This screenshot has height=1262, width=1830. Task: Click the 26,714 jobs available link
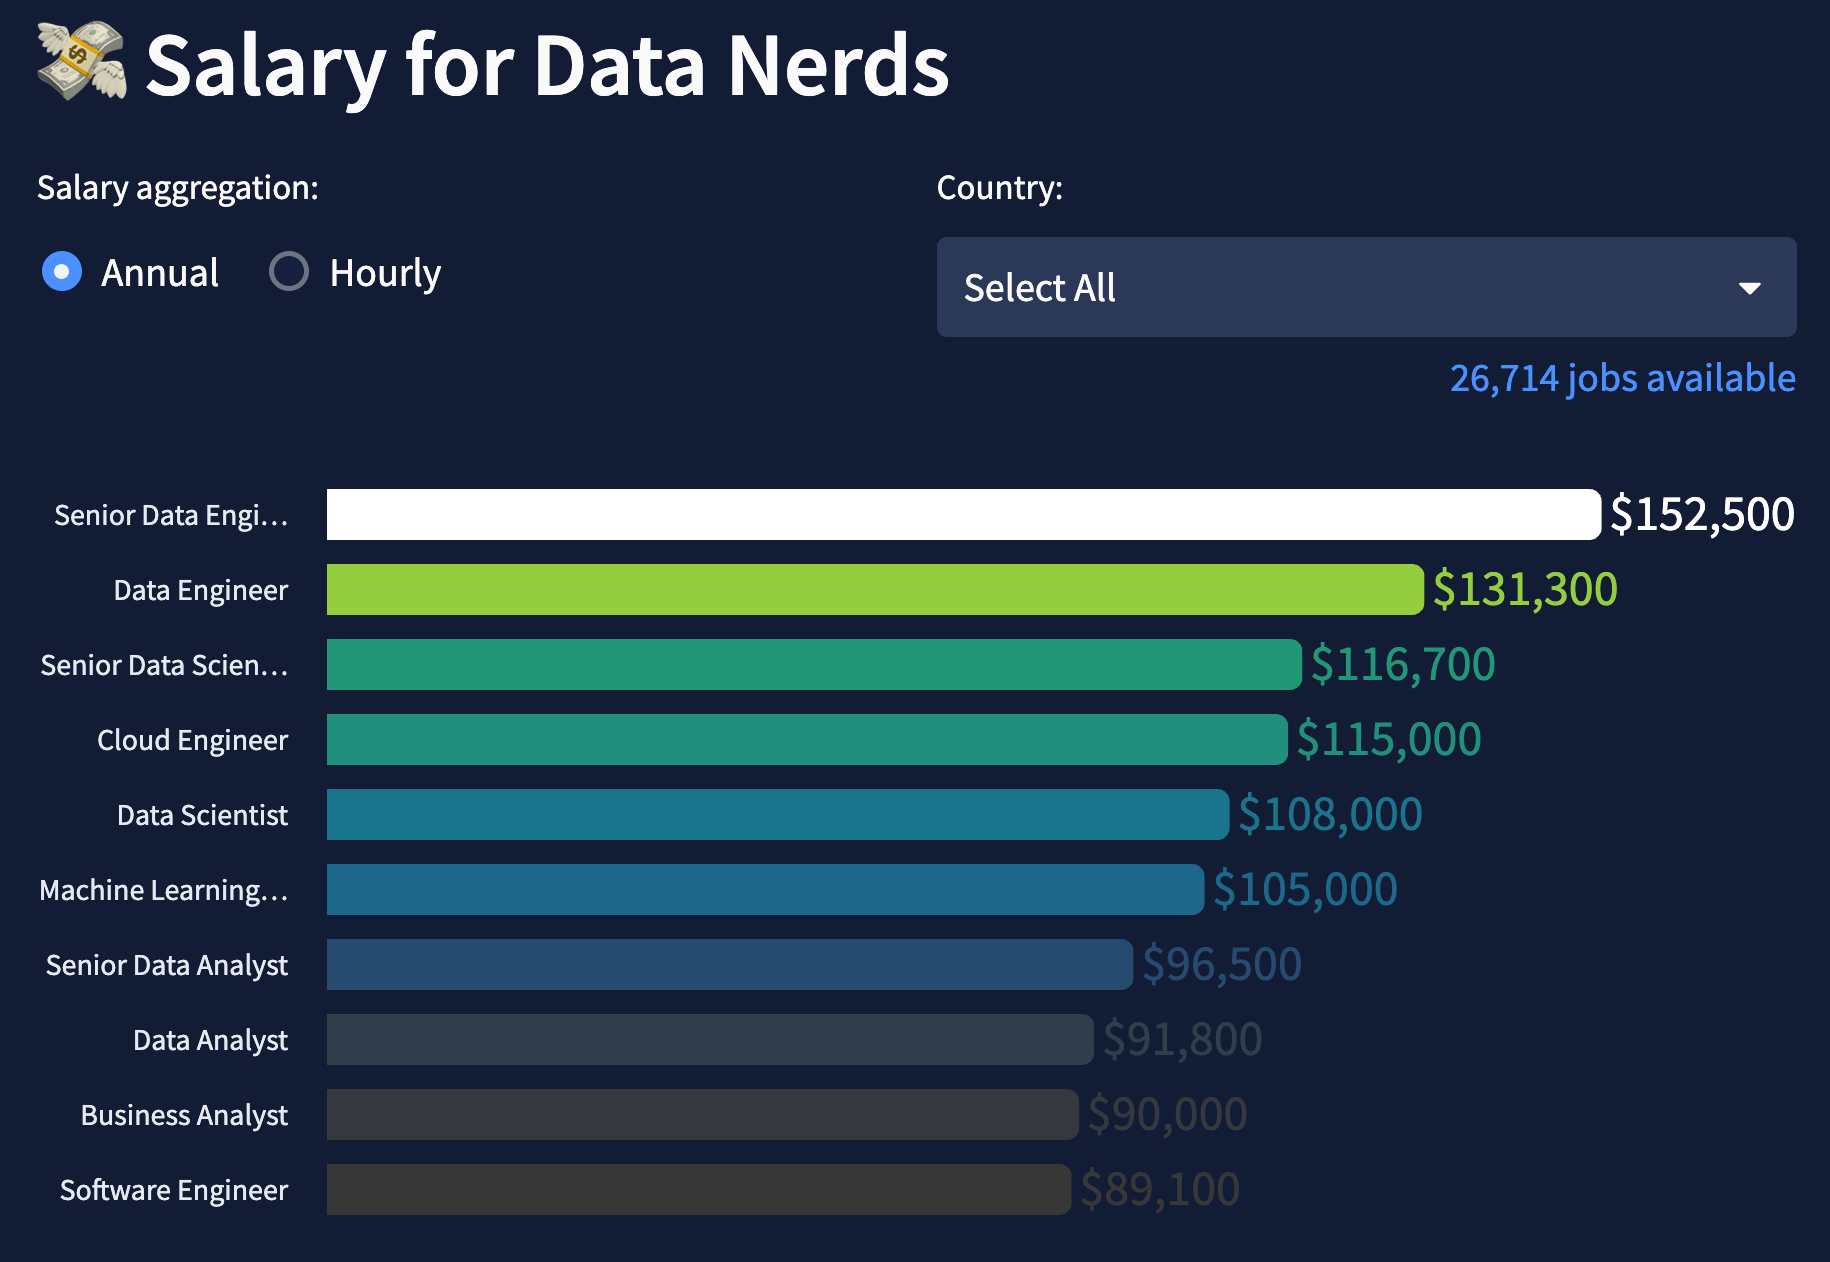tap(1622, 378)
